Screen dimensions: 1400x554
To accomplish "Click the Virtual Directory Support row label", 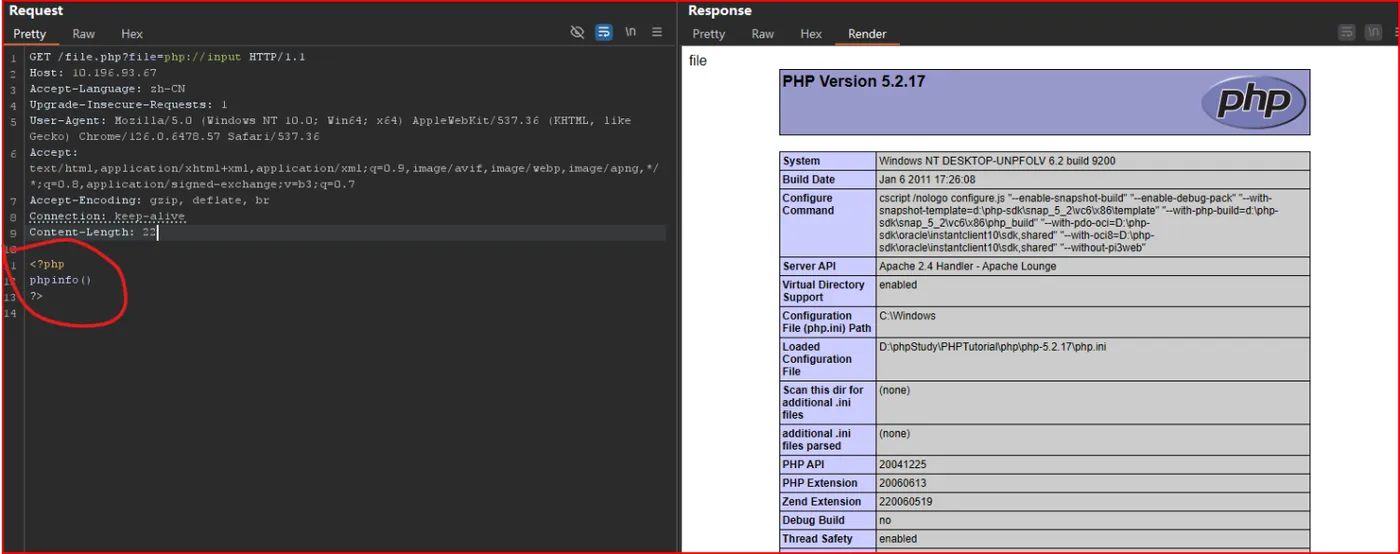I will pyautogui.click(x=823, y=291).
